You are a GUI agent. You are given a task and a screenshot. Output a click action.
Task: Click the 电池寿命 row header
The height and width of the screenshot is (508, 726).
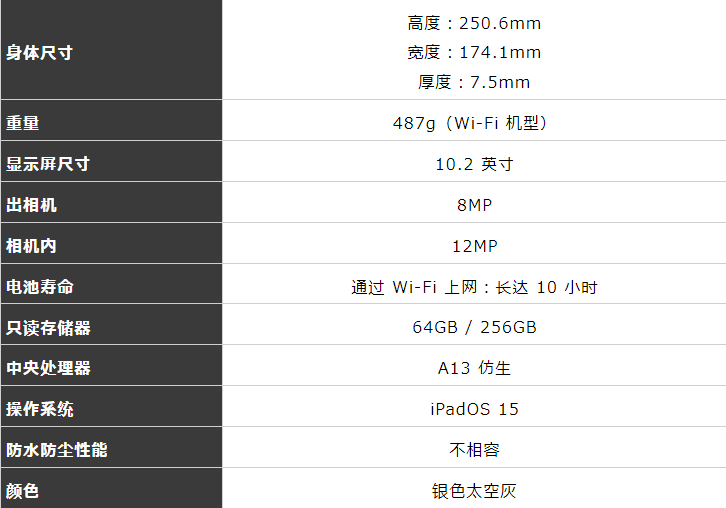[111, 284]
